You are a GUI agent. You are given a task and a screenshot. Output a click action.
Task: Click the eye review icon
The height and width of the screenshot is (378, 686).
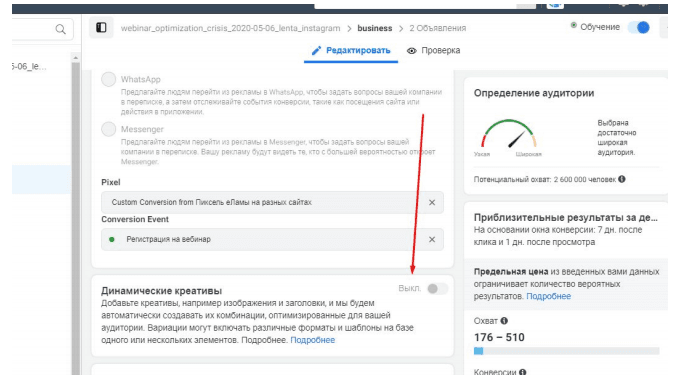tap(411, 51)
